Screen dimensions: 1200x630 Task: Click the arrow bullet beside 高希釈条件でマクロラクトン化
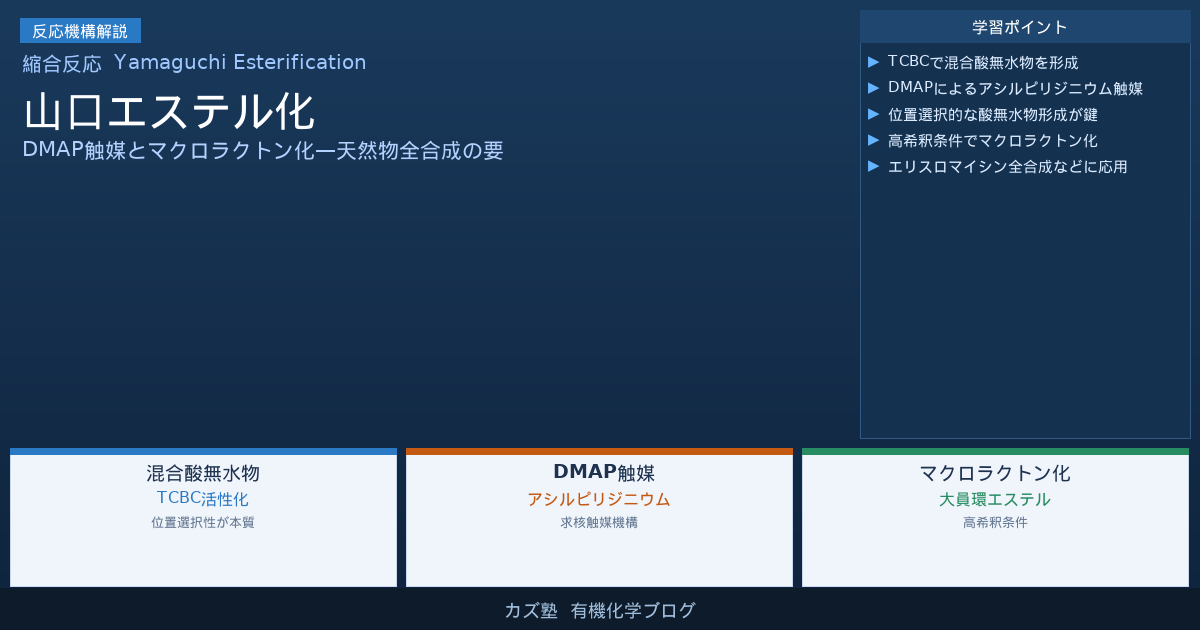(x=874, y=140)
